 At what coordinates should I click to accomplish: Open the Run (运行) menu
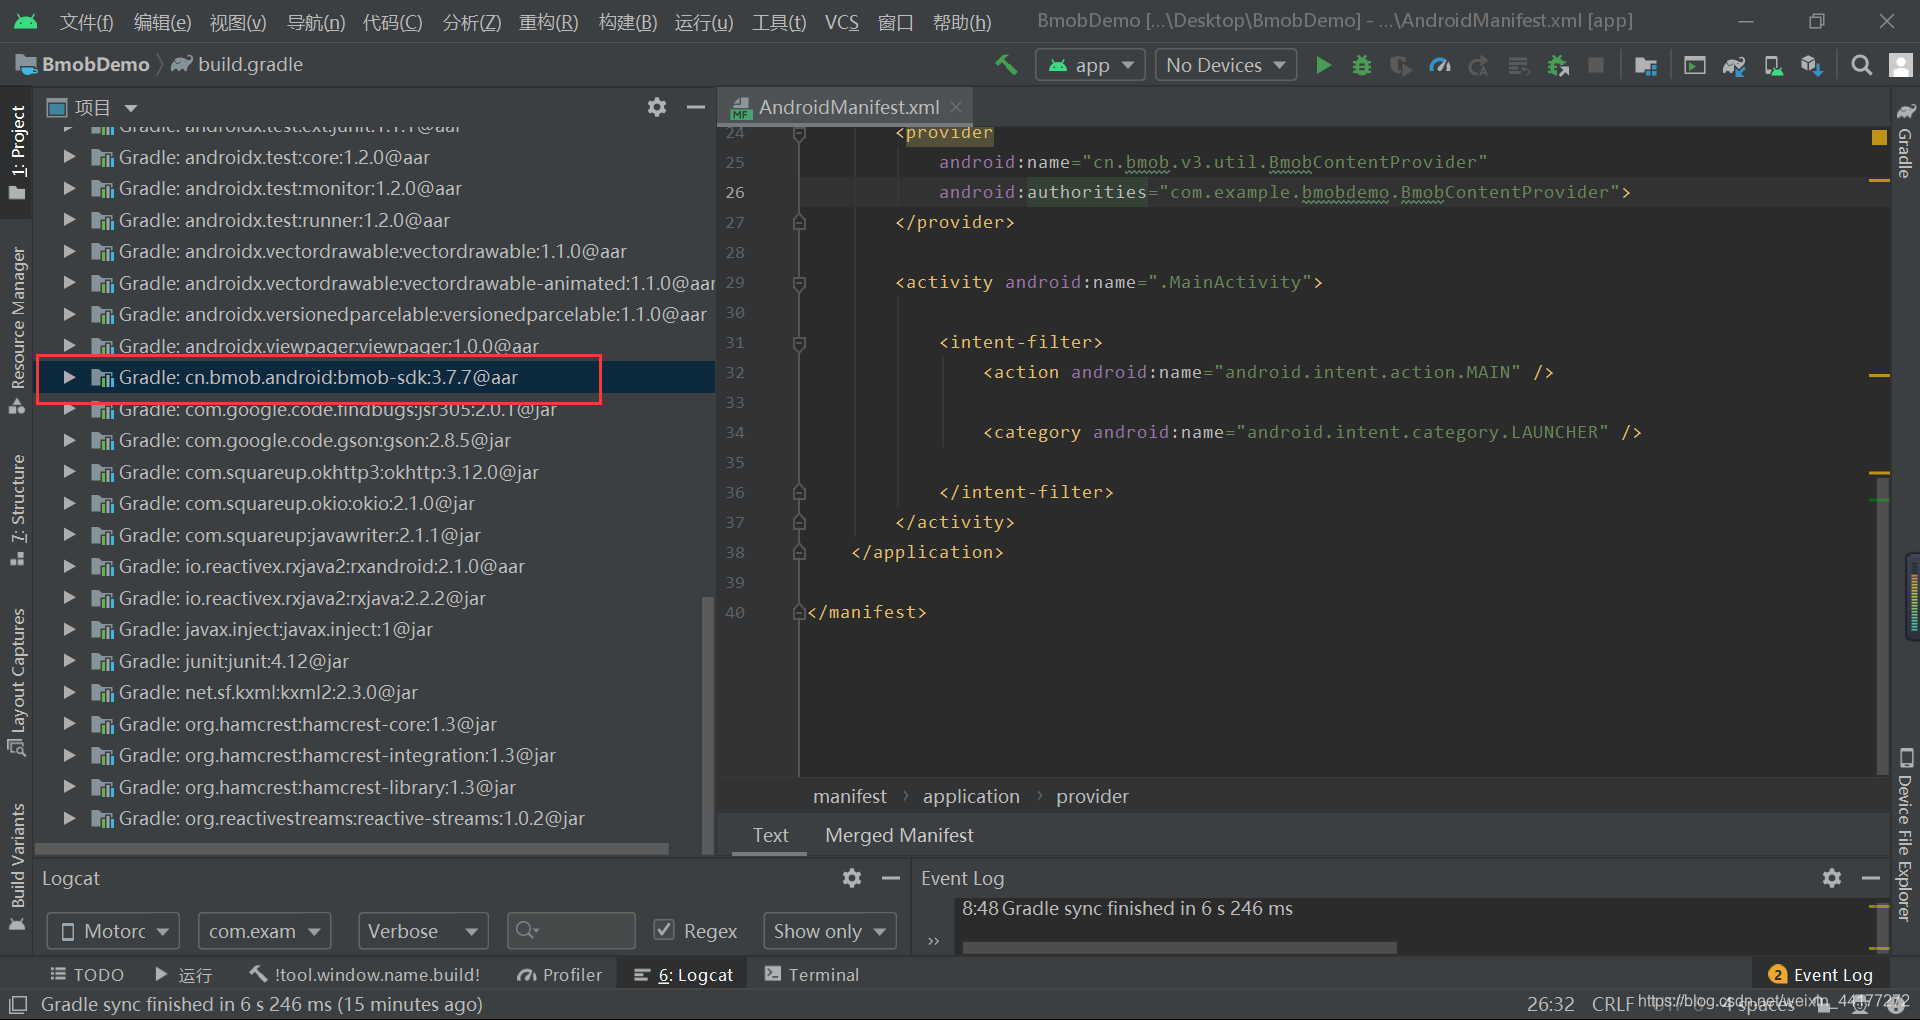(704, 22)
